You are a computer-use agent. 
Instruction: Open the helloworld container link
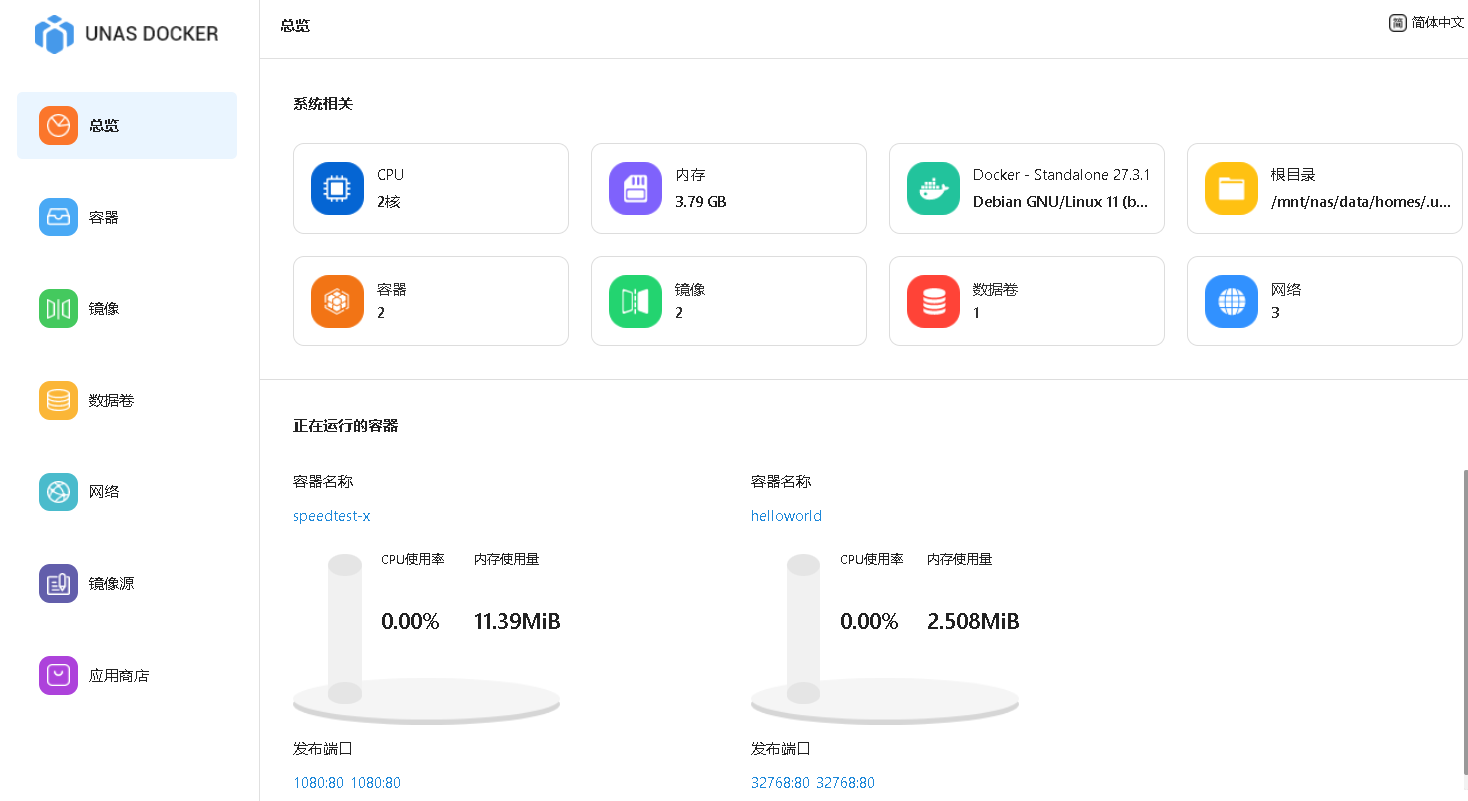(786, 516)
